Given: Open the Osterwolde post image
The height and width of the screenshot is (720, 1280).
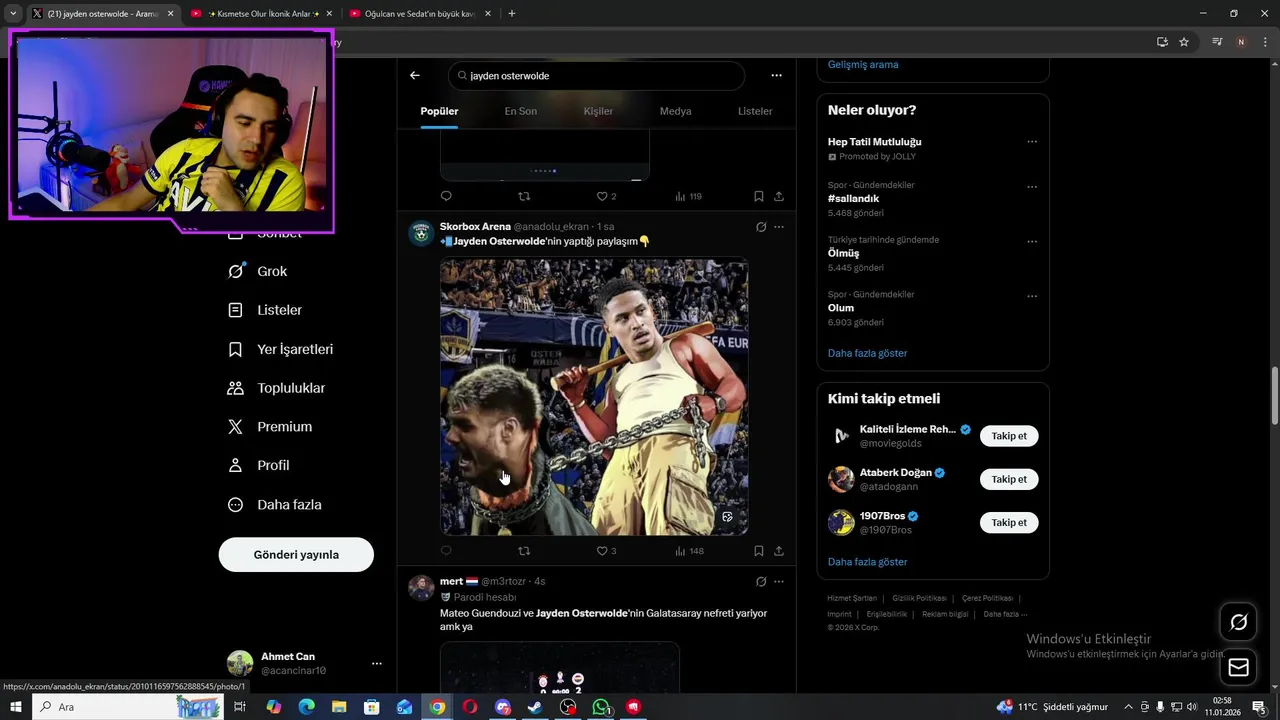Looking at the screenshot, I should (594, 397).
